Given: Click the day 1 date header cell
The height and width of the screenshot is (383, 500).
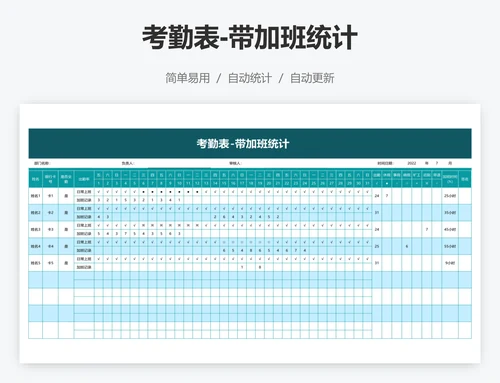Looking at the screenshot, I should [x=99, y=183].
